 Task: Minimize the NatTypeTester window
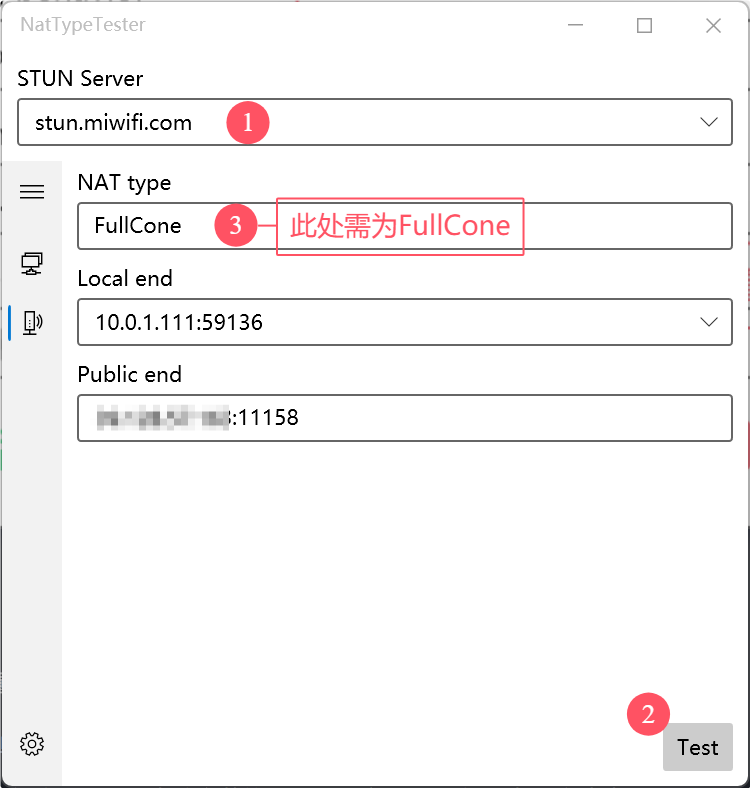tap(576, 26)
